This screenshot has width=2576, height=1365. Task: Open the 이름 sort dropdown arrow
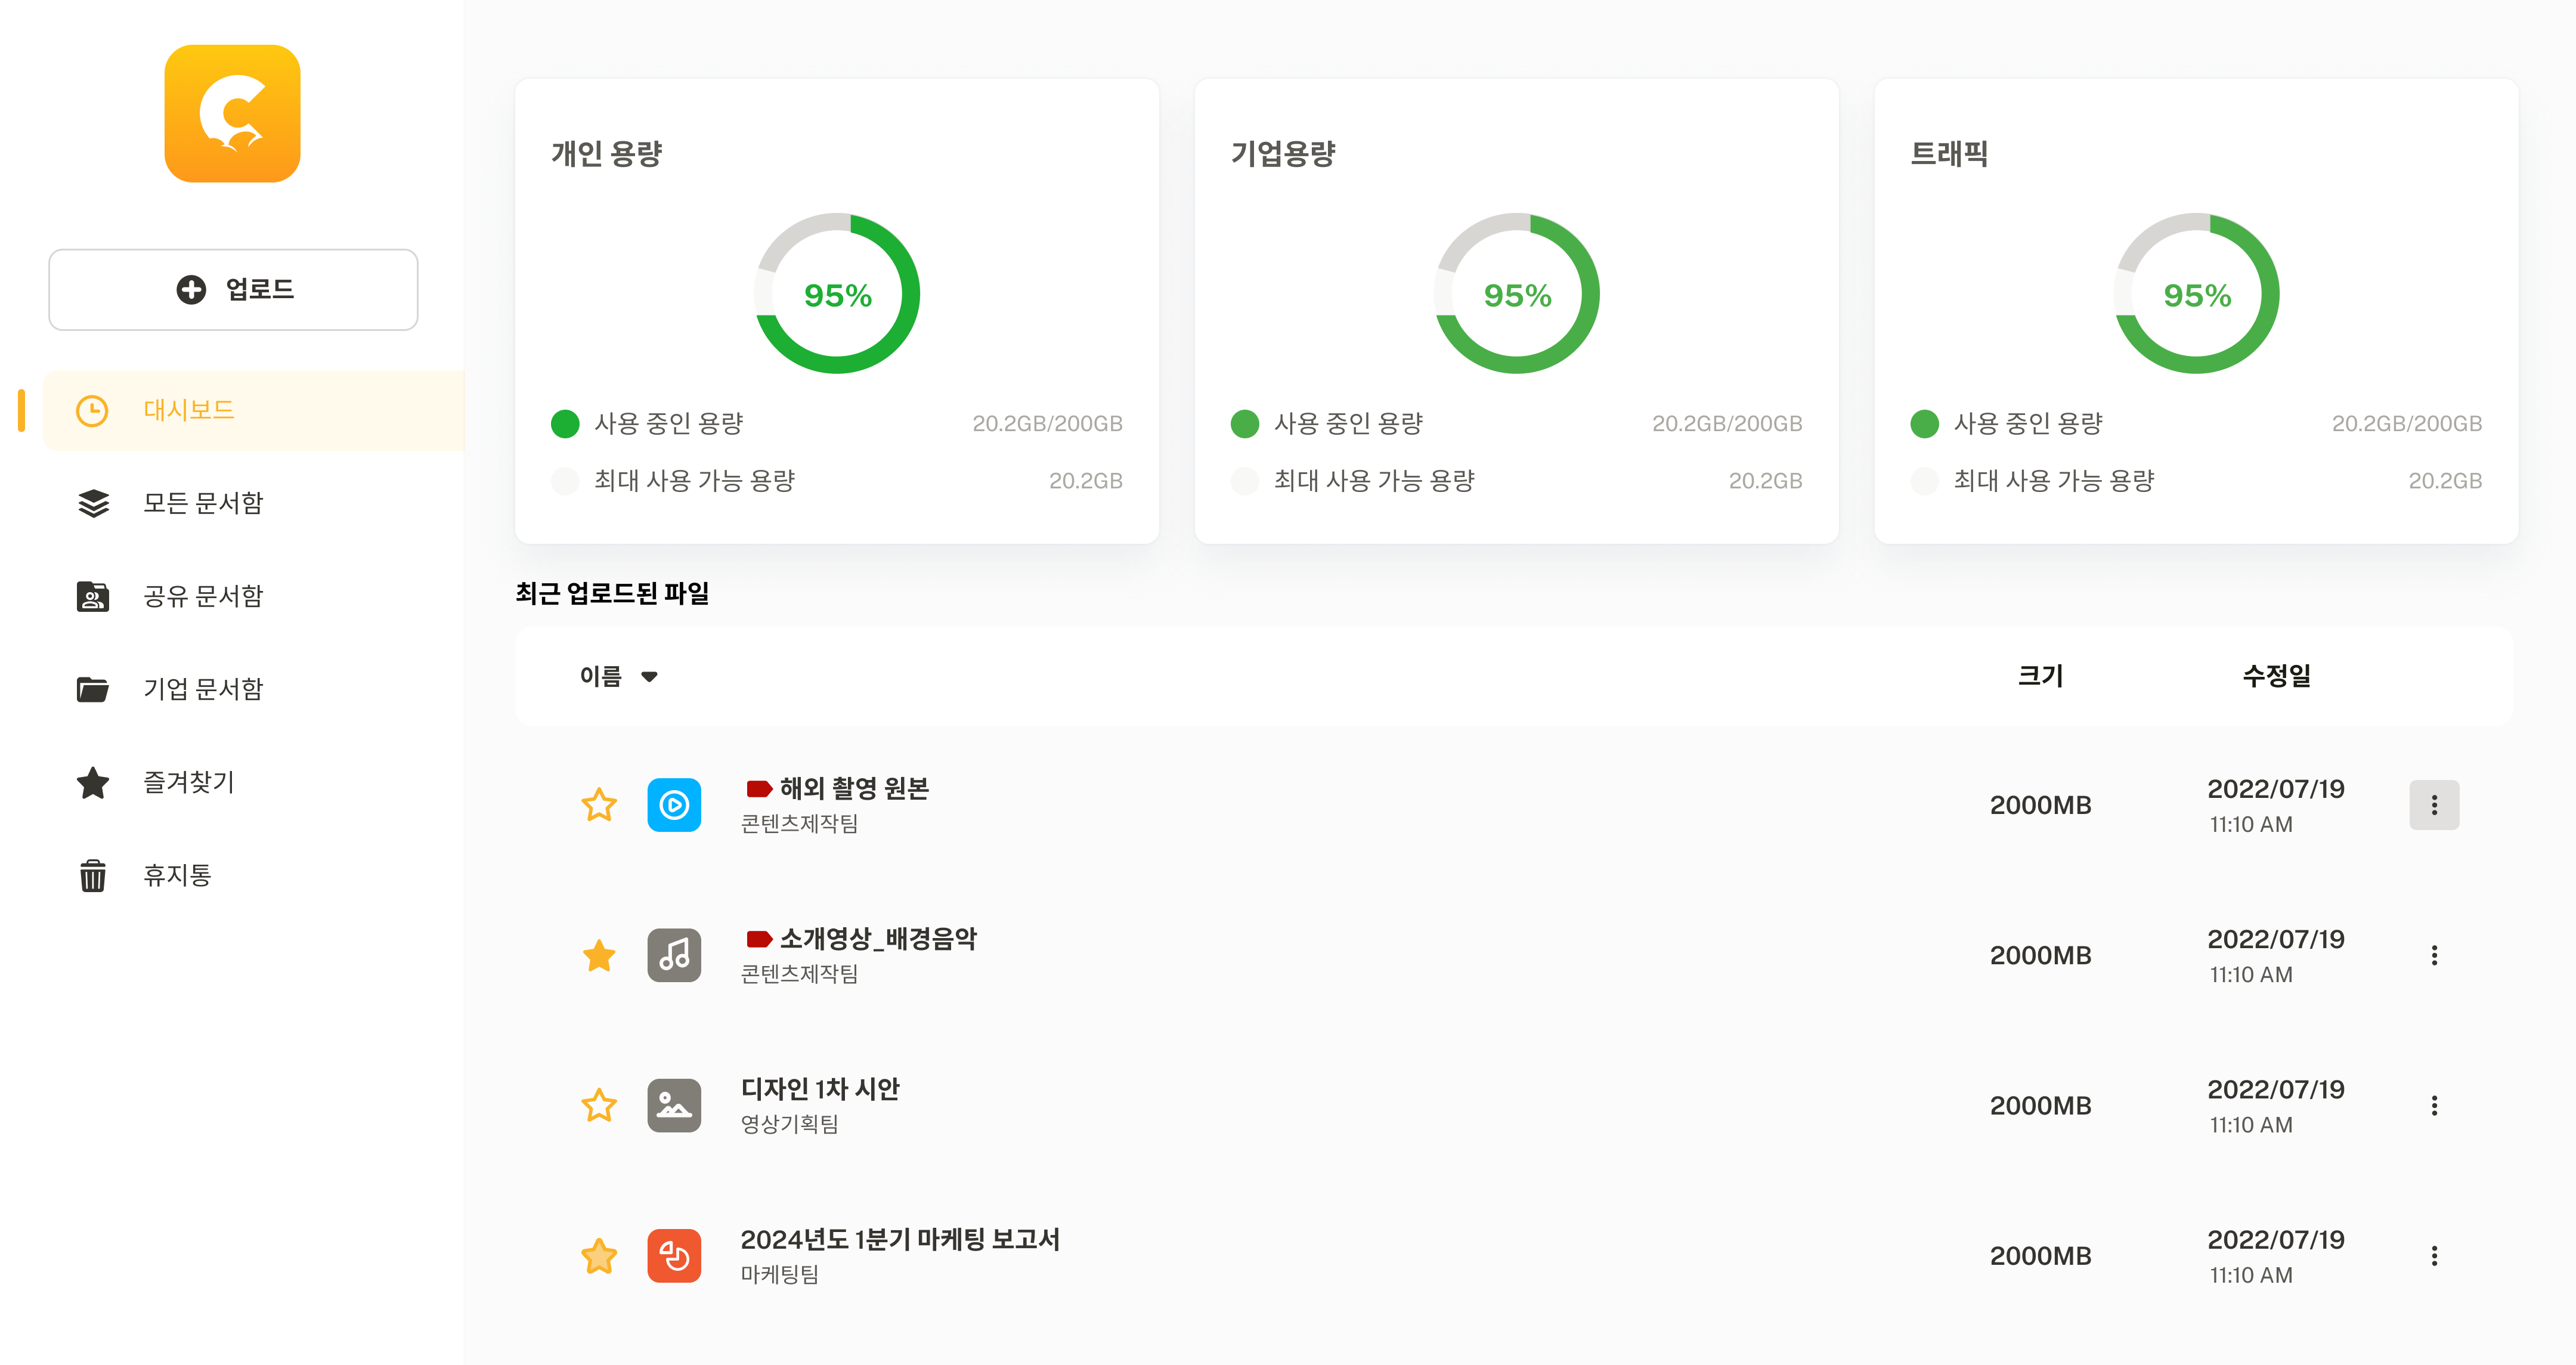pyautogui.click(x=649, y=677)
